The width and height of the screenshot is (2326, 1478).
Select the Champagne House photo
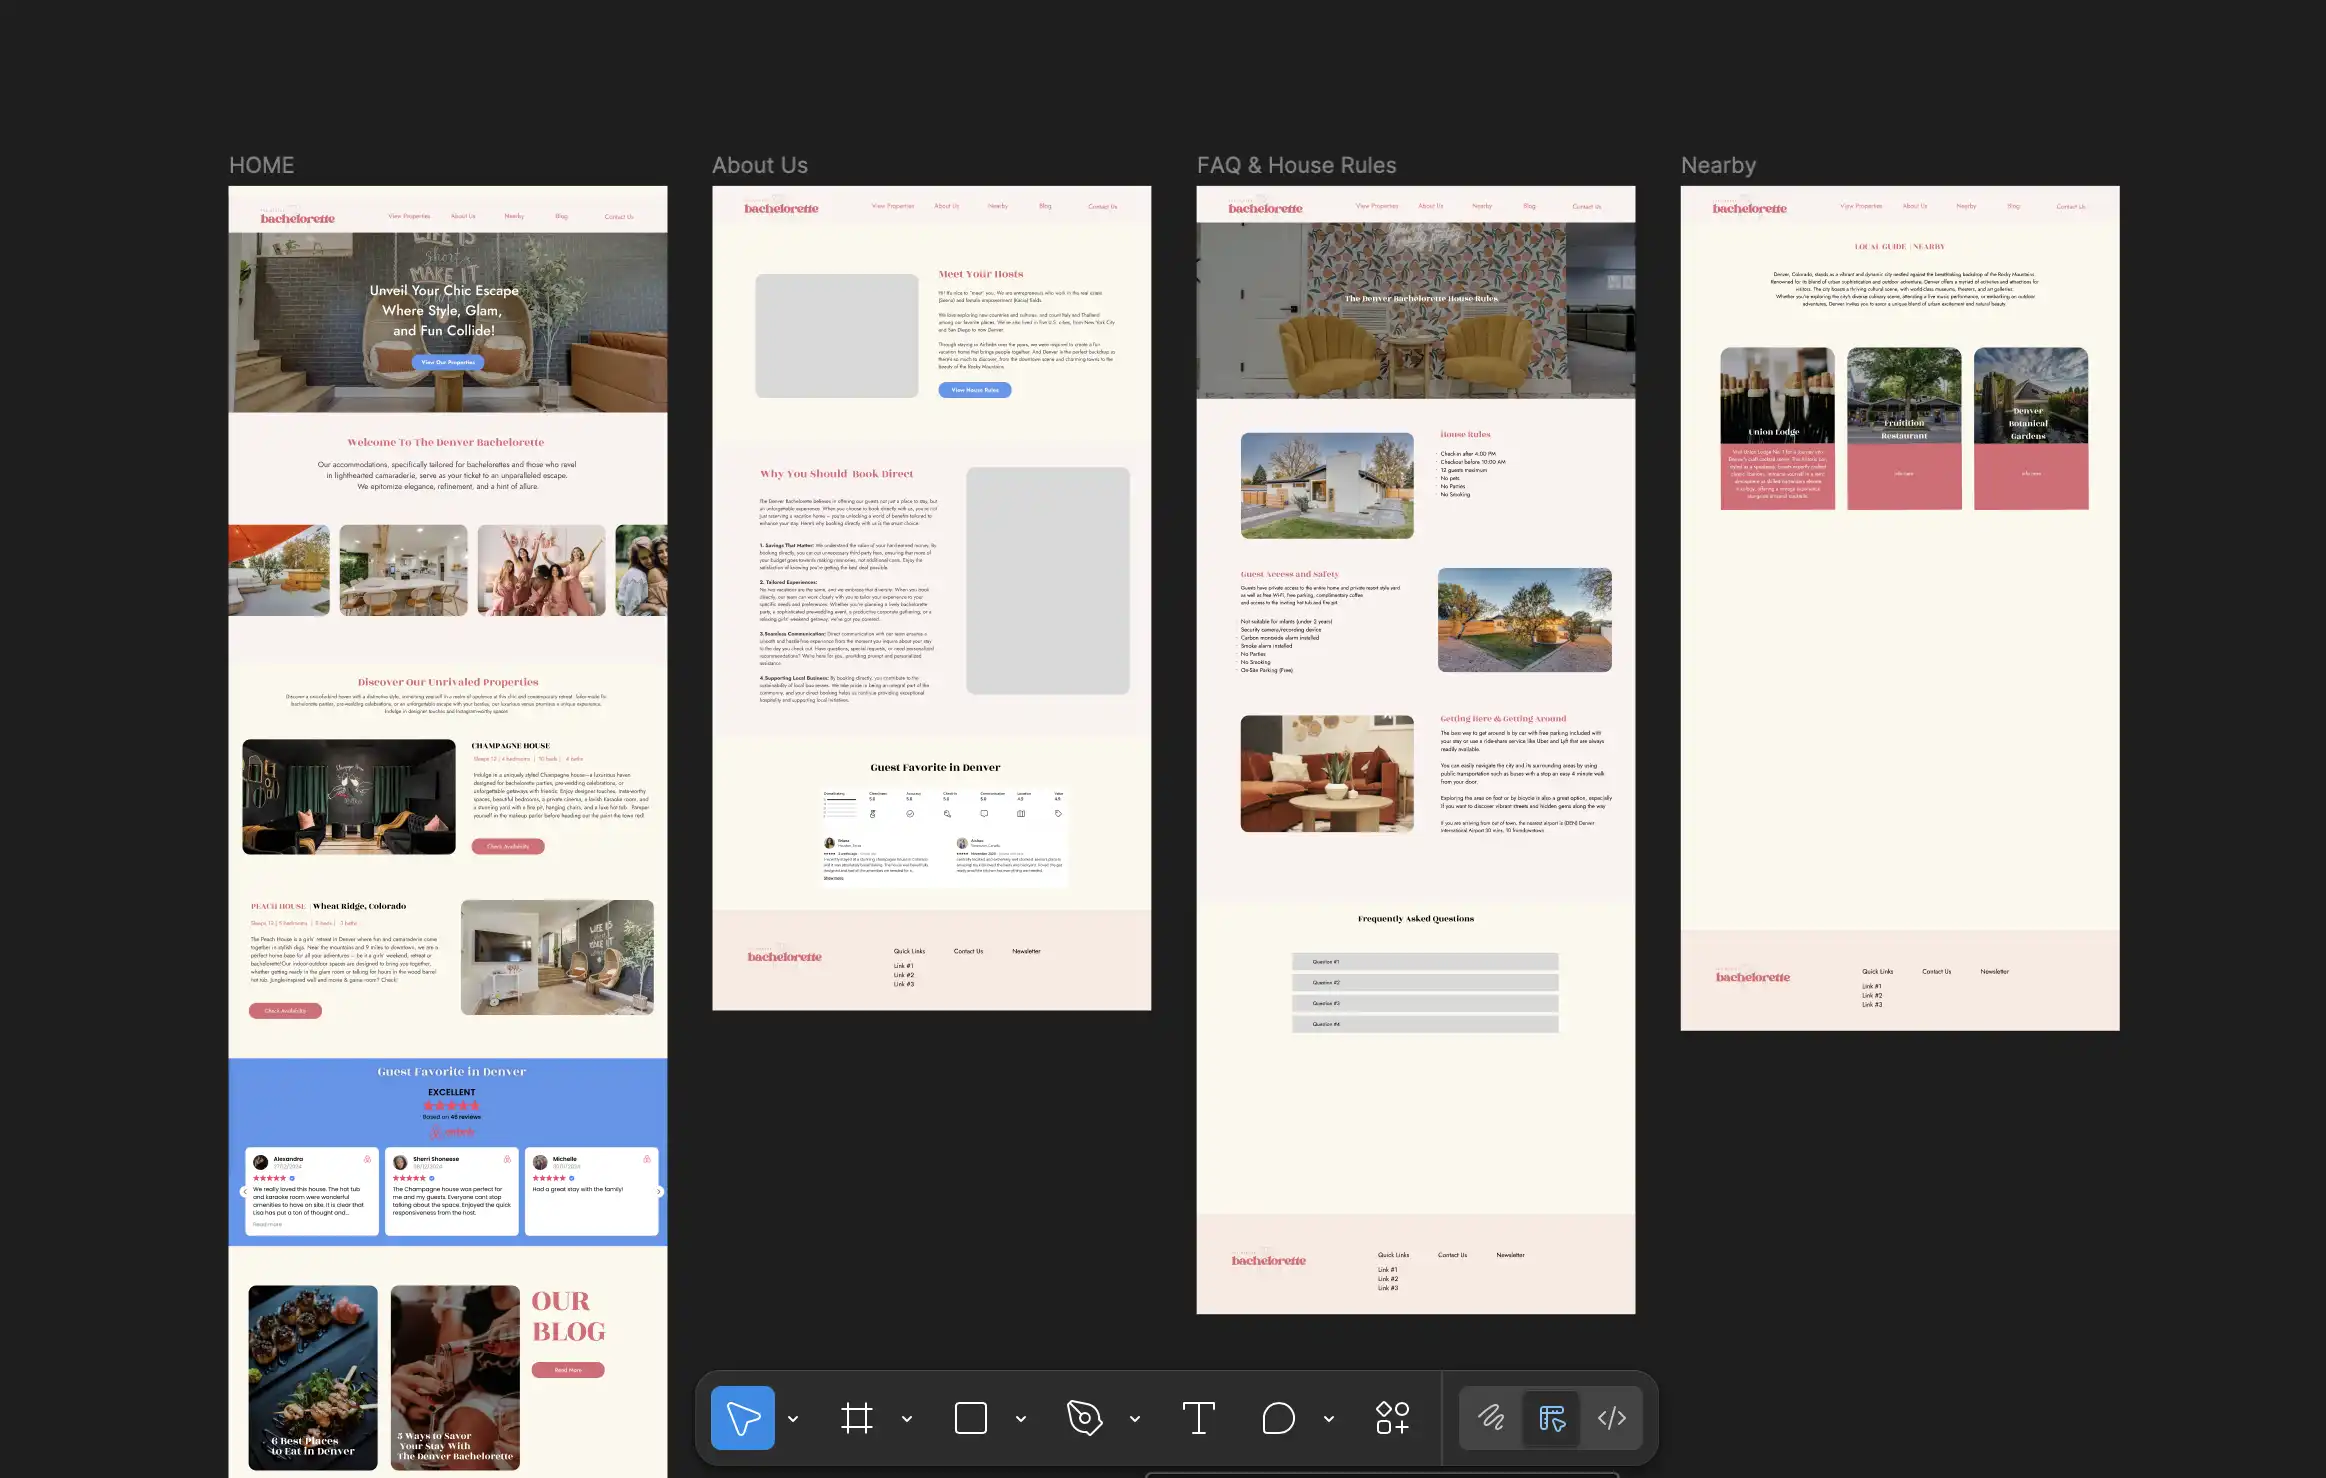tap(349, 797)
